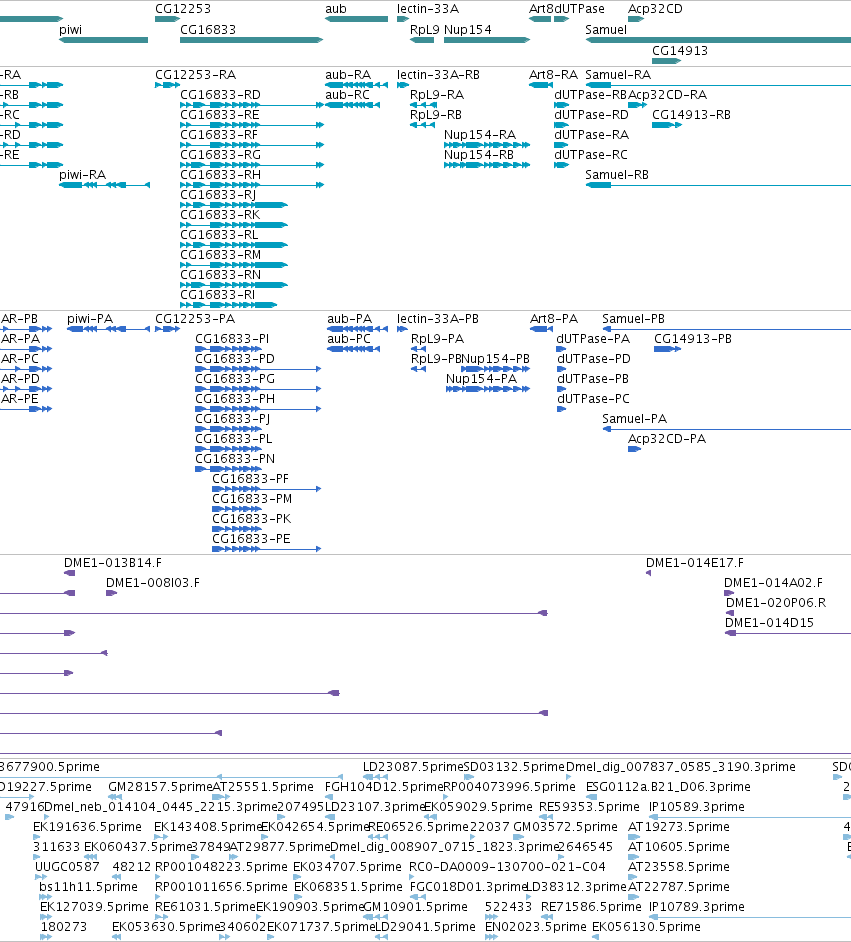Viewport: 851px width, 942px height.
Task: Select the lectin-33A-RB transcript label
Action: click(438, 74)
